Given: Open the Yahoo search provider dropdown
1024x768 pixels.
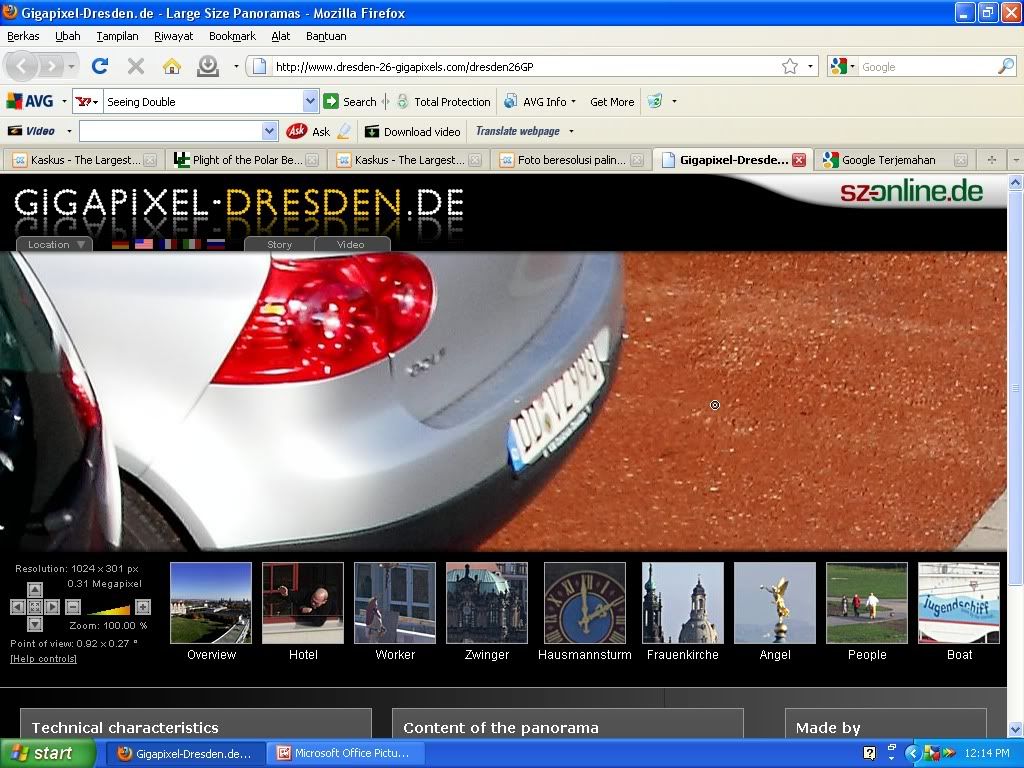Looking at the screenshot, I should coord(87,101).
